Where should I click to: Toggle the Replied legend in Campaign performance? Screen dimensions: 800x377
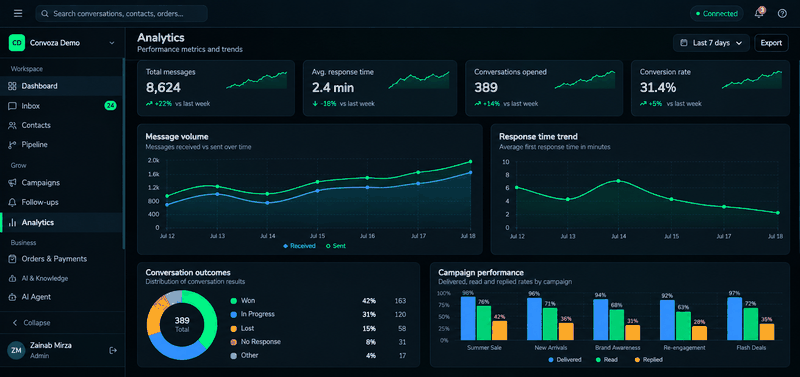click(648, 360)
